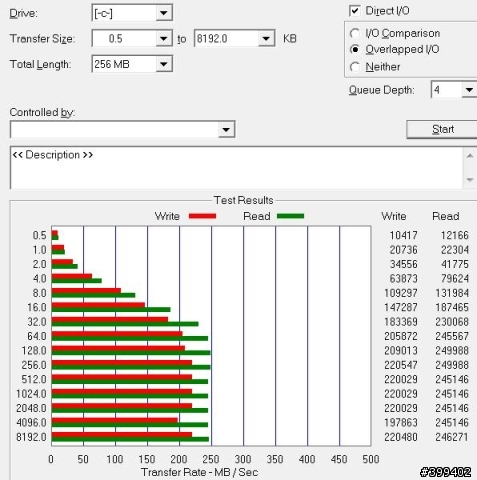Click the write value 109297
477x480 pixels.
coord(401,293)
